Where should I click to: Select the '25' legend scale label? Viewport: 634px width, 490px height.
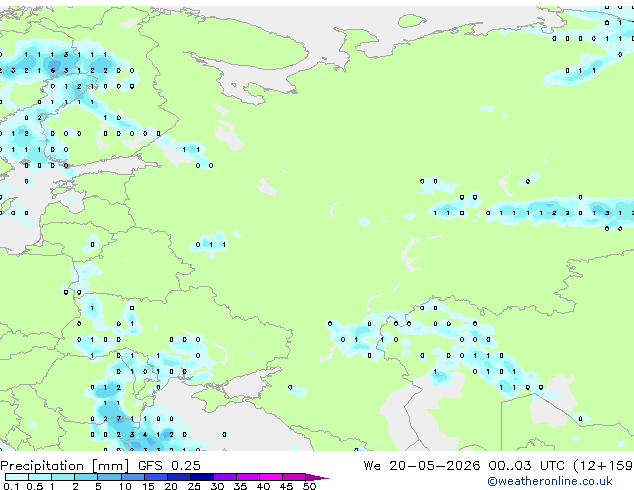coord(194,486)
